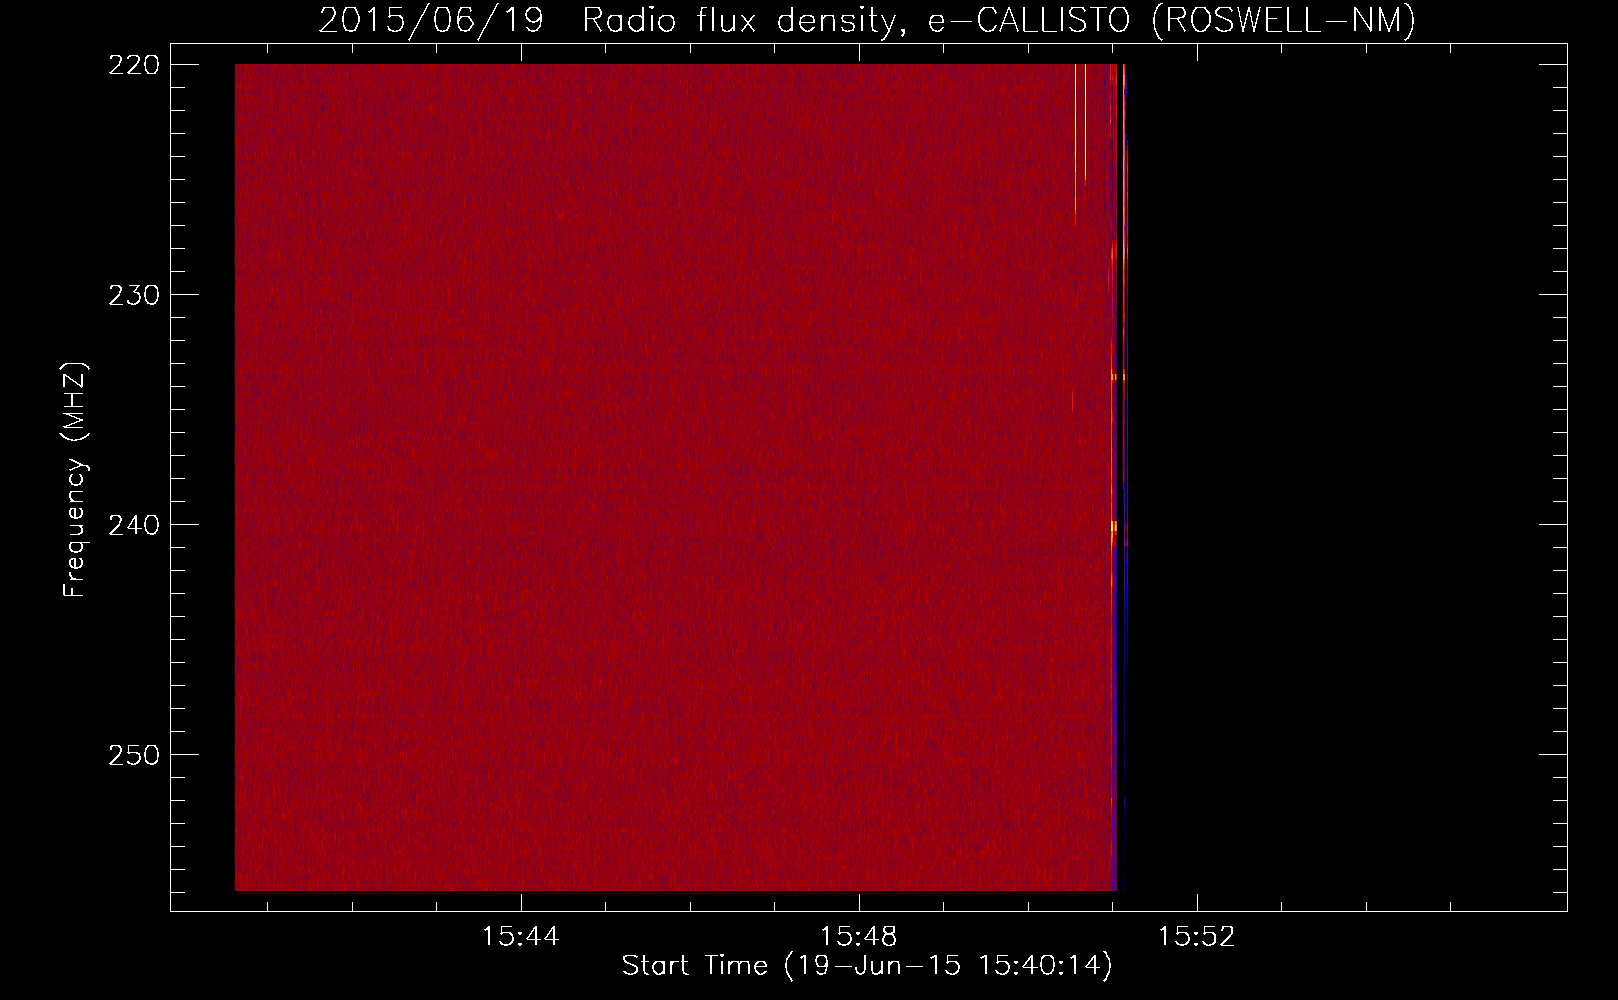Click the 240 frequency tick label
Screen dimensions: 1618x1000
tap(134, 525)
